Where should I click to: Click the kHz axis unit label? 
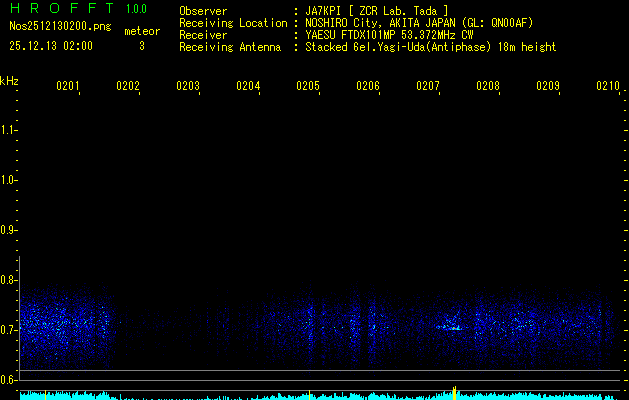point(9,80)
